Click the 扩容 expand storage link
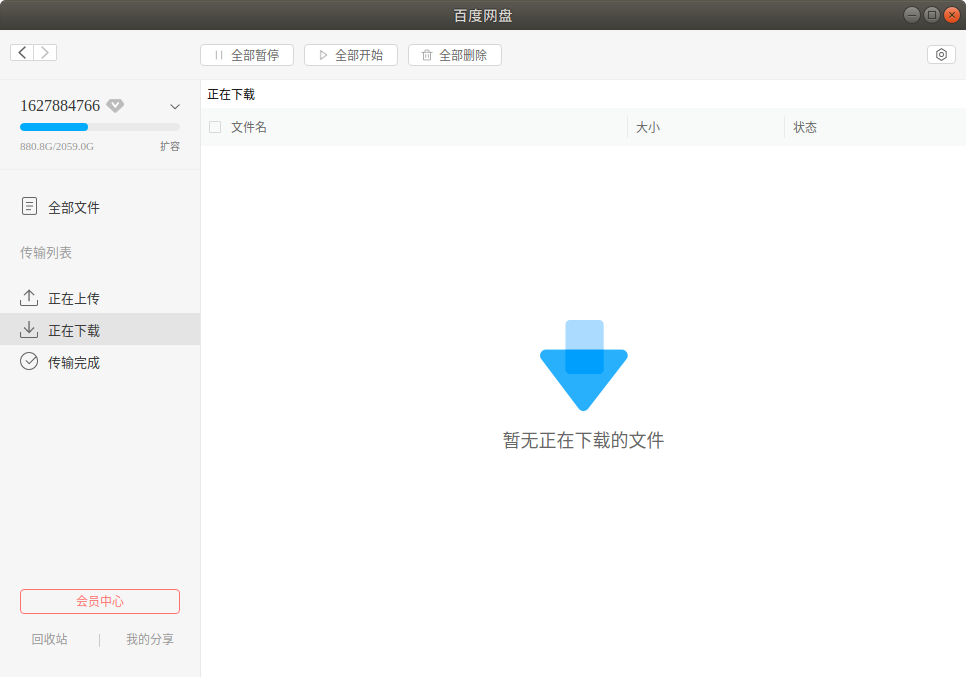This screenshot has width=966, height=677. (x=170, y=146)
